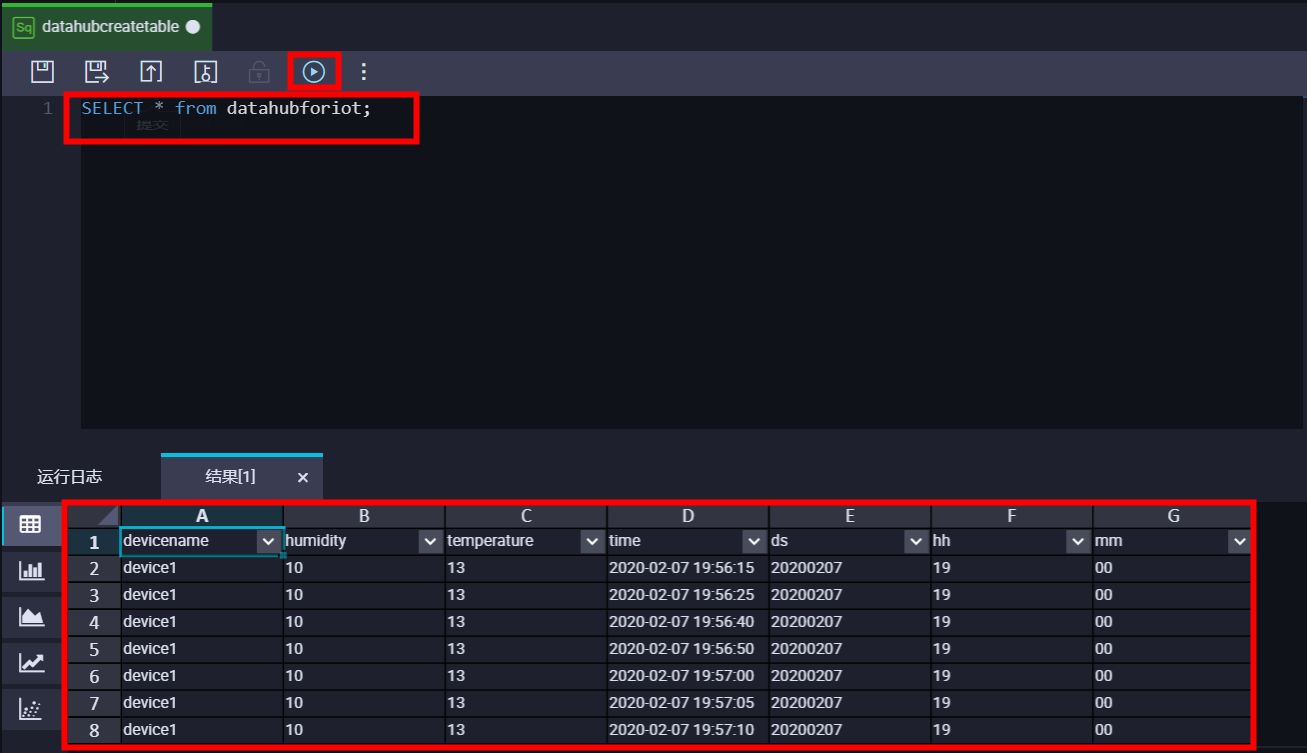
Task: Click the unsaved dot on file tab
Action: click(x=193, y=27)
